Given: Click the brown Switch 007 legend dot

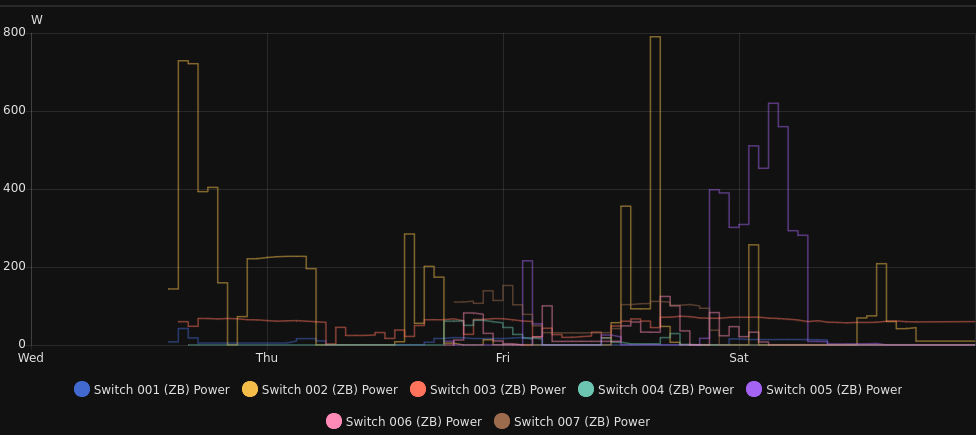Looking at the screenshot, I should (502, 421).
